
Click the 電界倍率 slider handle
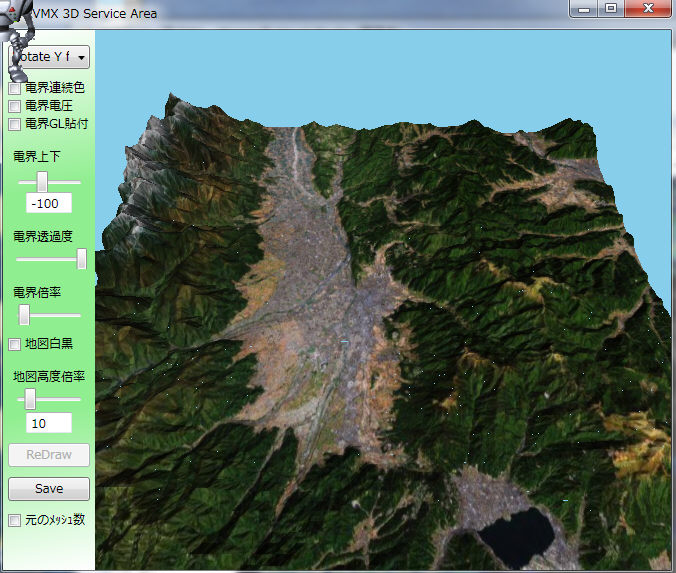pyautogui.click(x=24, y=315)
